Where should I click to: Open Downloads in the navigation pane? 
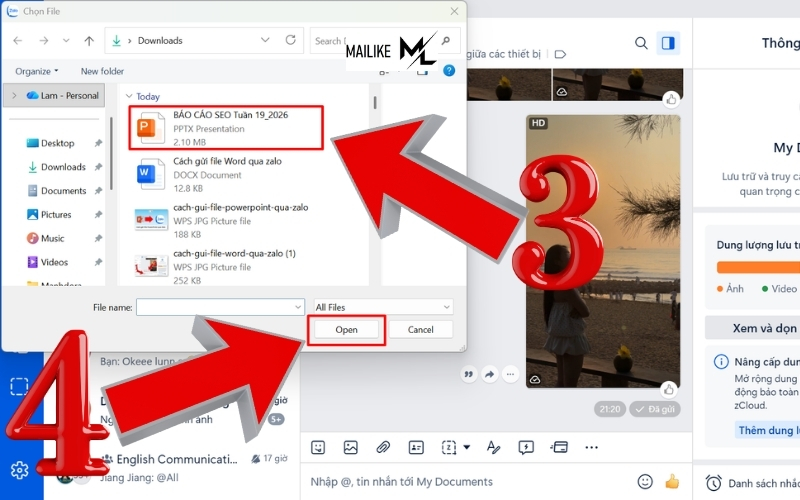coord(56,167)
